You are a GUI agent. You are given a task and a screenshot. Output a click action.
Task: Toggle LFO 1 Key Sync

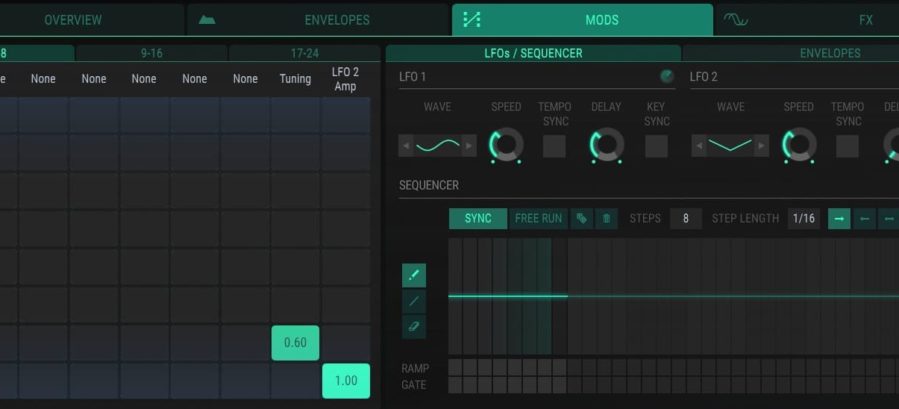pos(656,146)
